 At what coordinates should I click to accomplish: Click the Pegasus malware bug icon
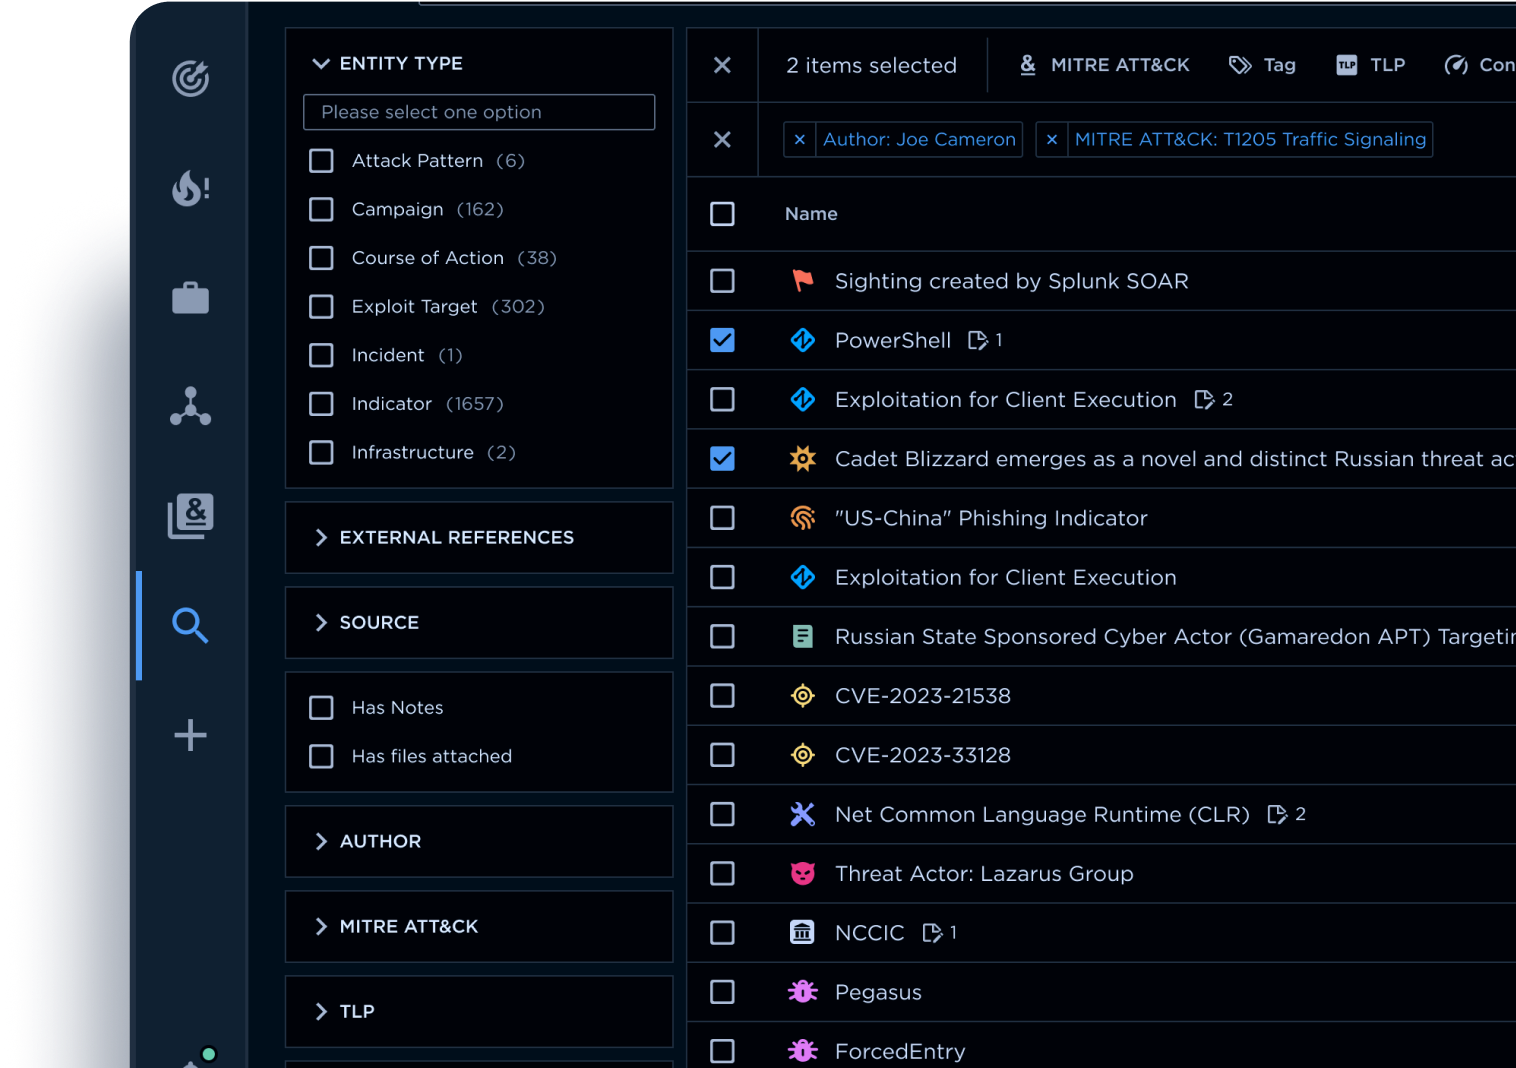point(803,992)
